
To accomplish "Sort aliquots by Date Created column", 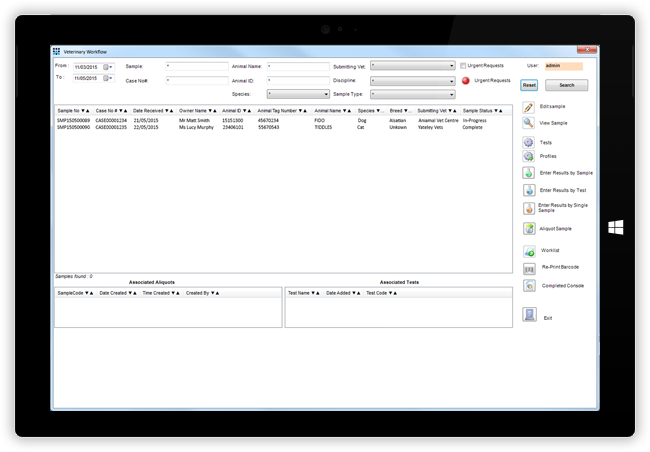I will (118, 293).
